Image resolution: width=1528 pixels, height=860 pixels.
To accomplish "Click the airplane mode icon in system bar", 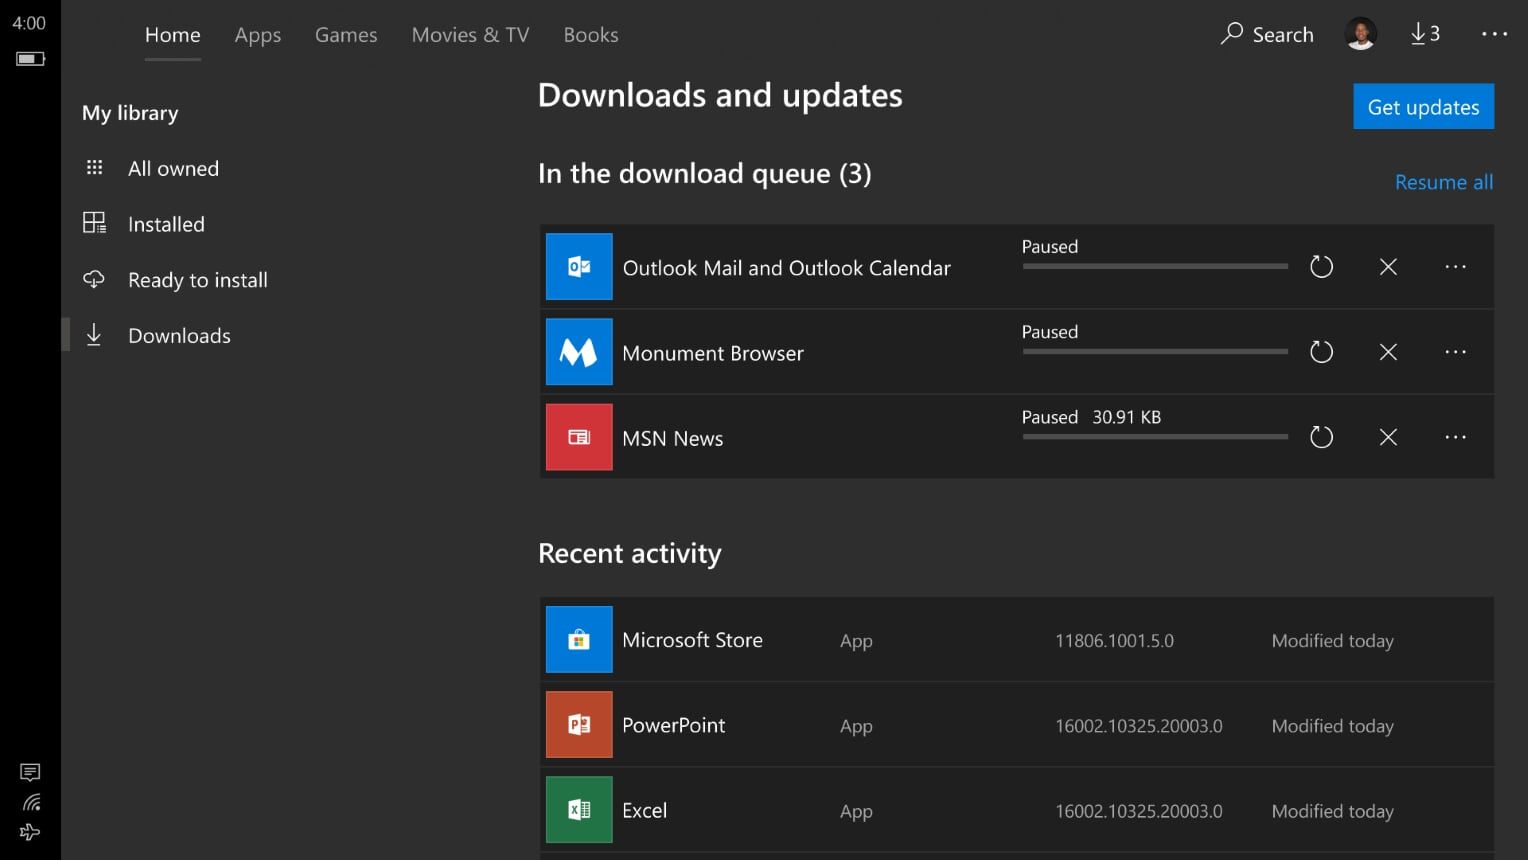I will (30, 832).
